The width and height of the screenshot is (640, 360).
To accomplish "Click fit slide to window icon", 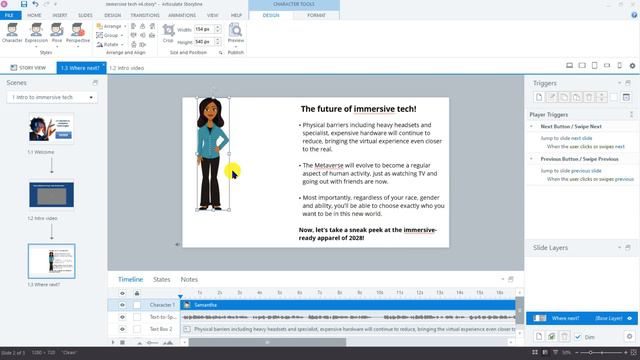I will 634,352.
